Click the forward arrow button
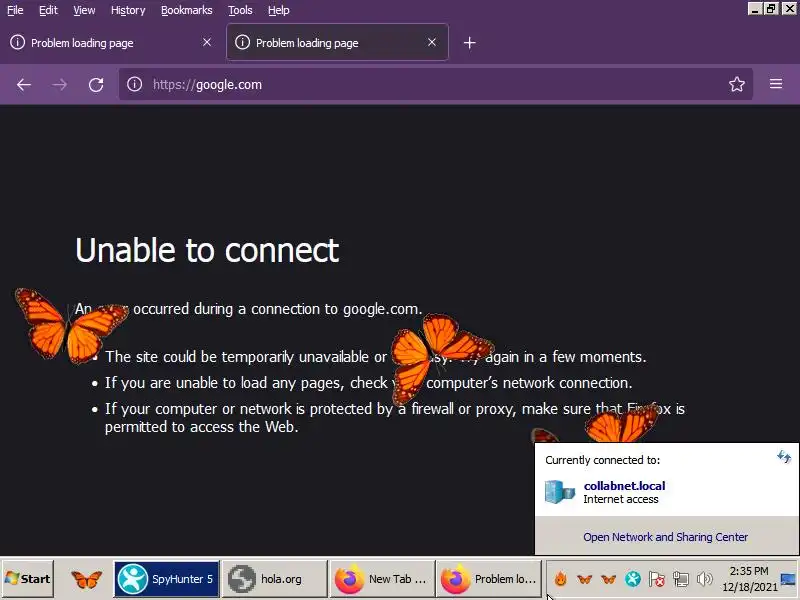 click(60, 85)
